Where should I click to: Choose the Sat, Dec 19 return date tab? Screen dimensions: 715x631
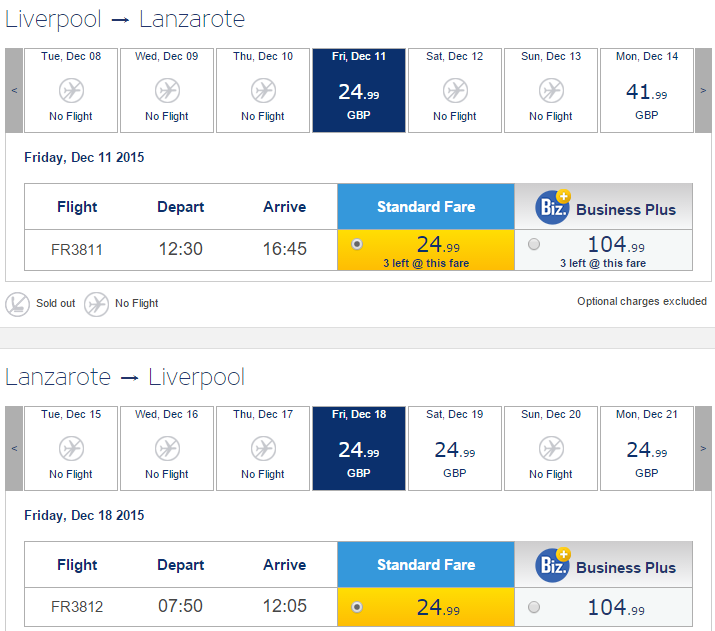[x=455, y=448]
